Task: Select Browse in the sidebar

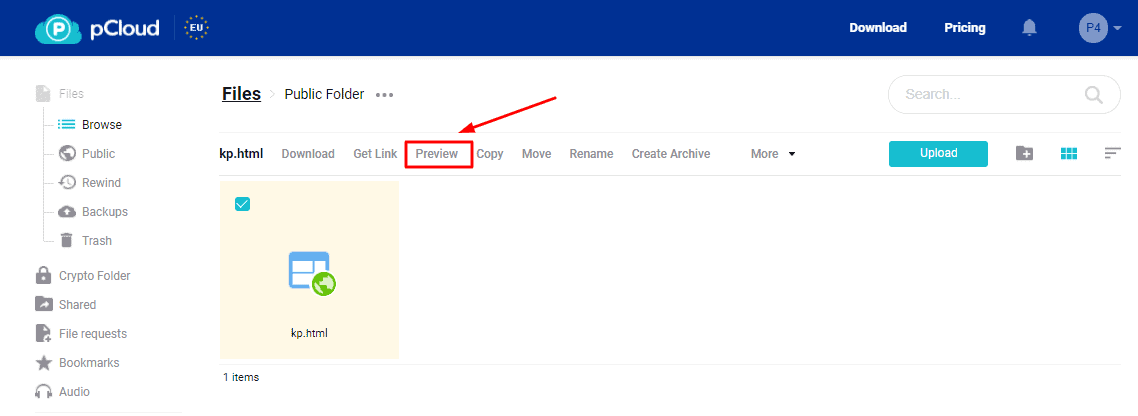Action: [x=102, y=125]
